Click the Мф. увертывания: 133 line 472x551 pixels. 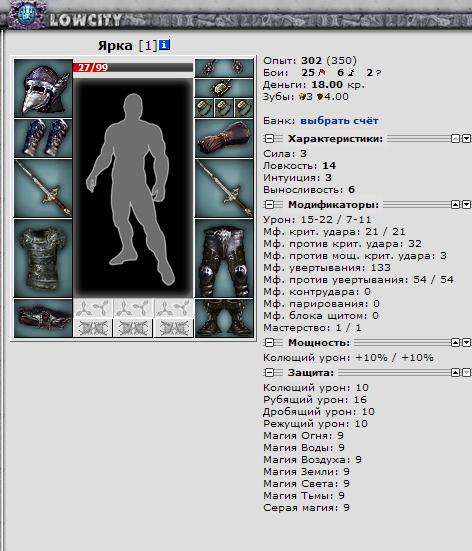[327, 268]
